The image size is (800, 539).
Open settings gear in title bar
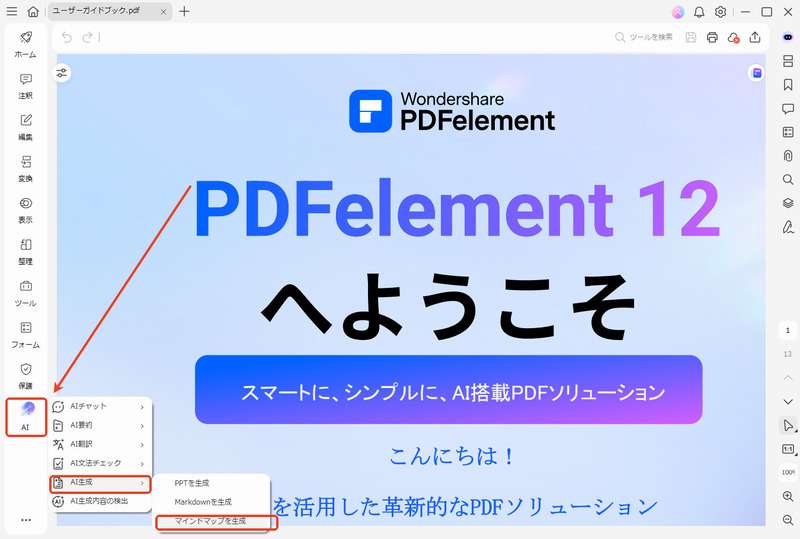pos(720,12)
